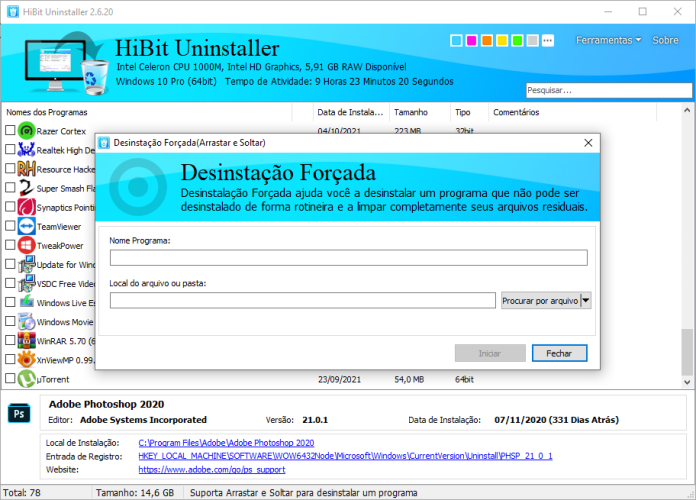The width and height of the screenshot is (696, 500).
Task: Click the program list scroll up arrow
Action: 687,110
